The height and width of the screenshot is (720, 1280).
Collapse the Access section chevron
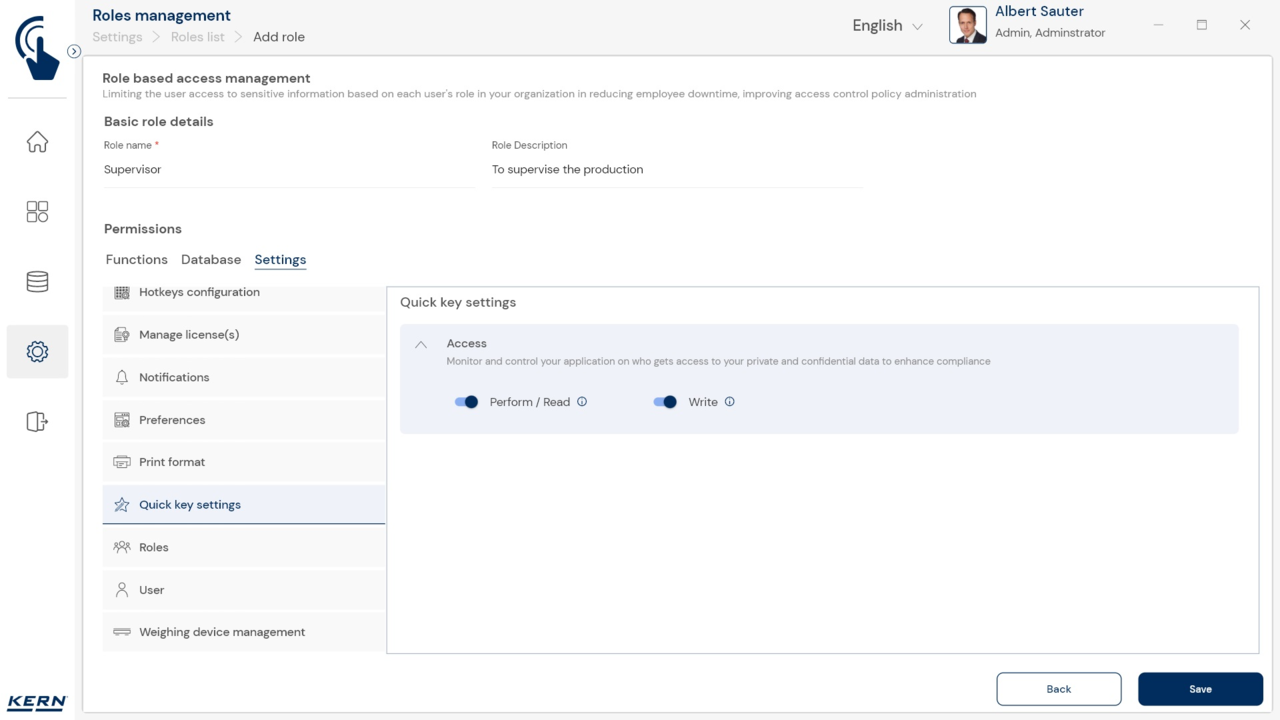[421, 344]
